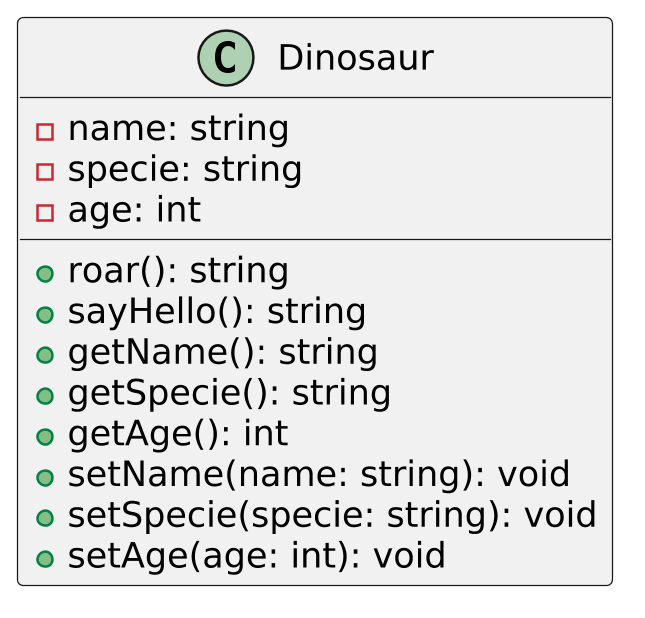Screen dimensions: 645x618
Task: Click the public circle icon beside getSpecie()
Action: pos(44,395)
